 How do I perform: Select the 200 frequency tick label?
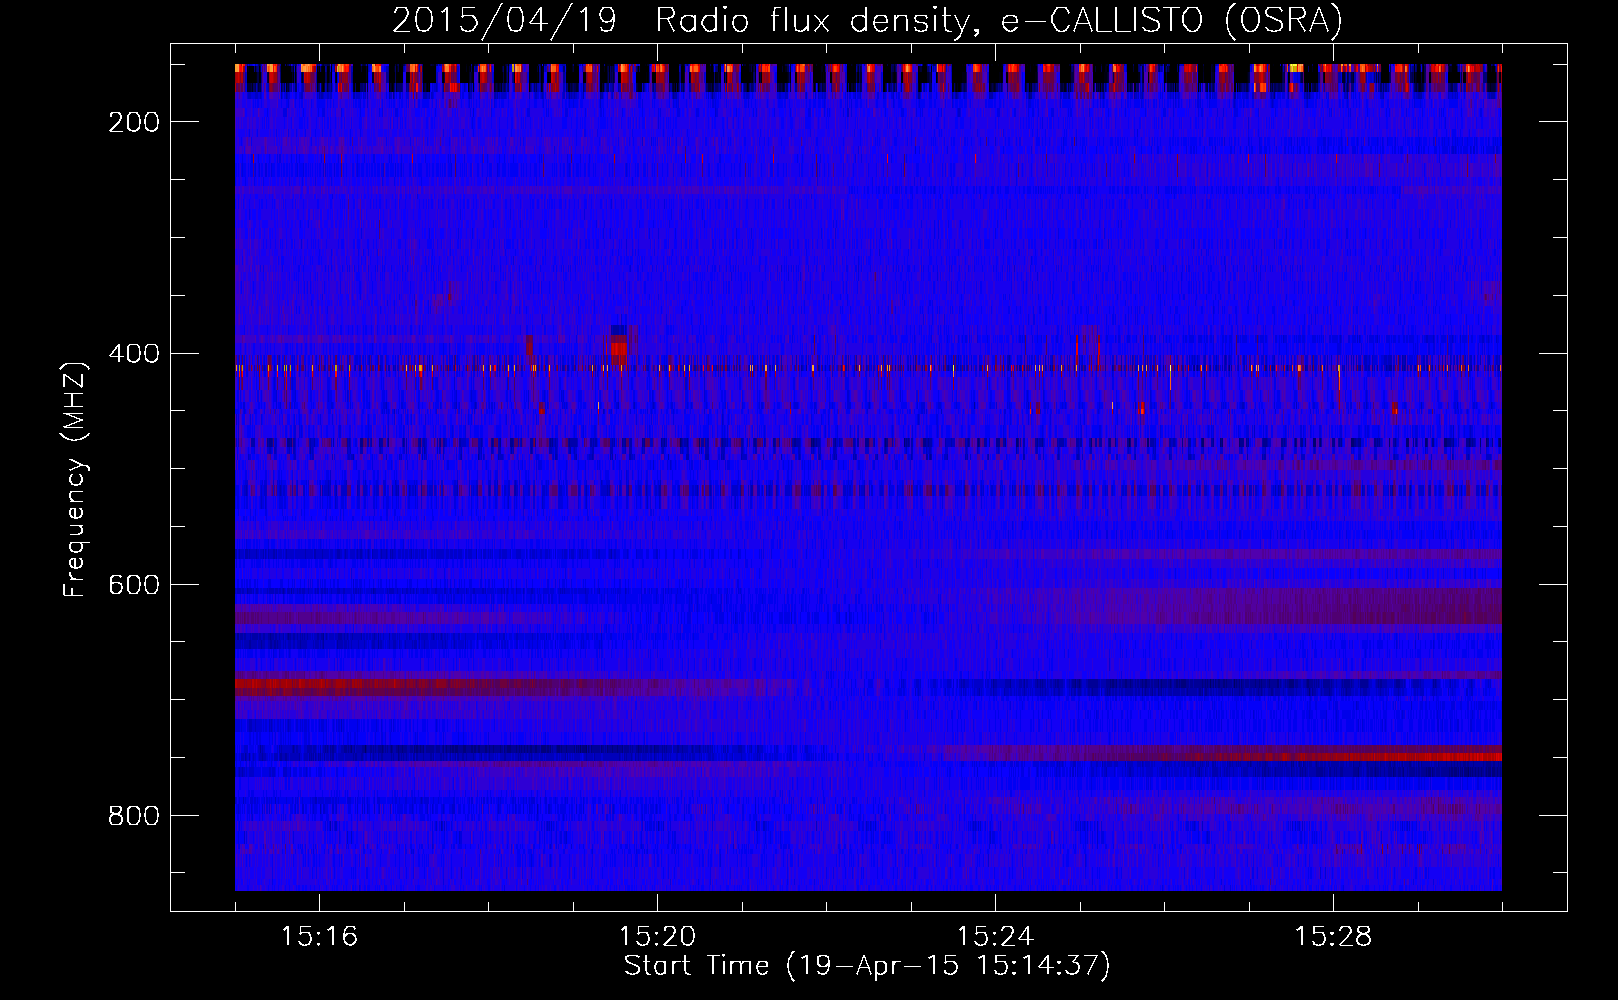tap(134, 122)
